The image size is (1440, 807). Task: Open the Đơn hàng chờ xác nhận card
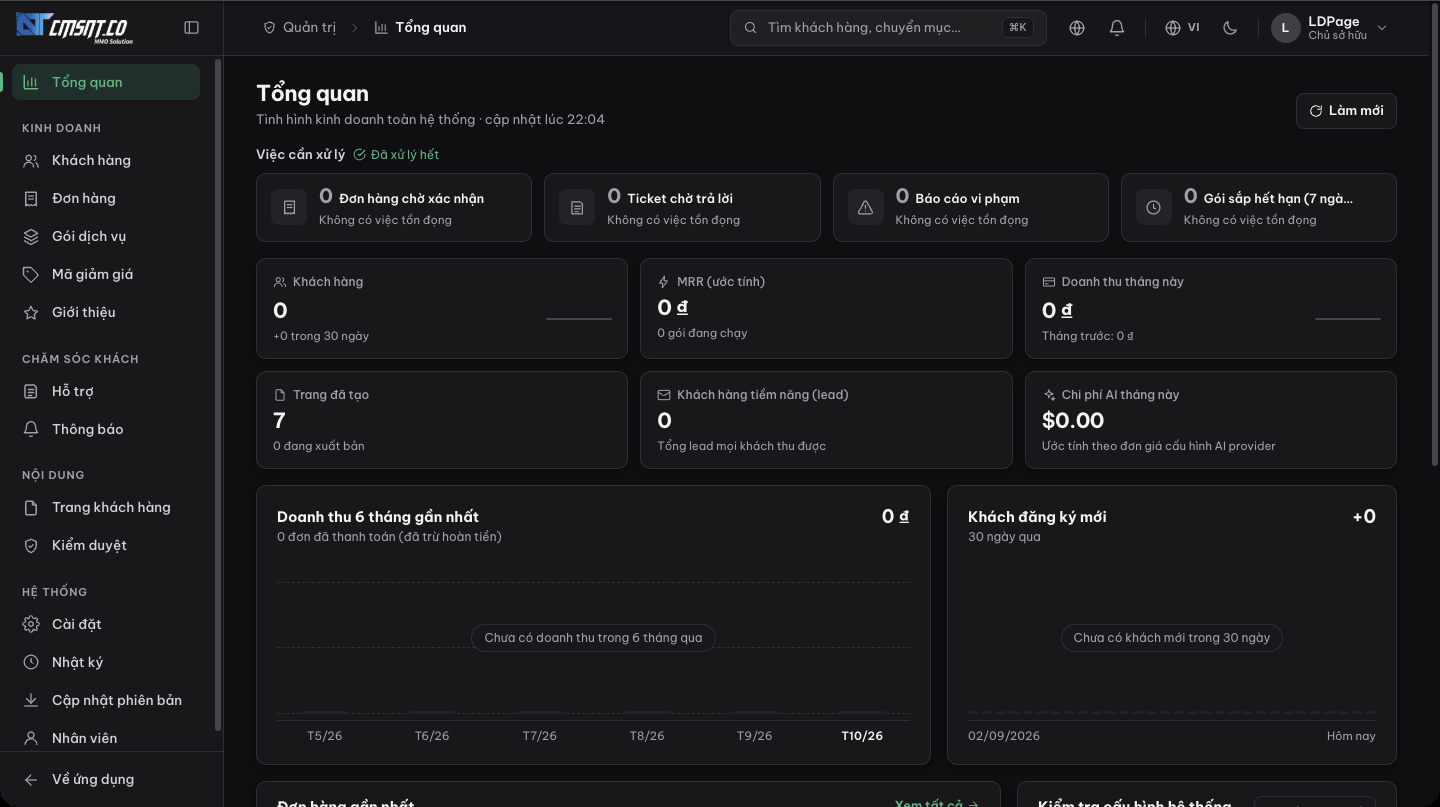point(394,207)
